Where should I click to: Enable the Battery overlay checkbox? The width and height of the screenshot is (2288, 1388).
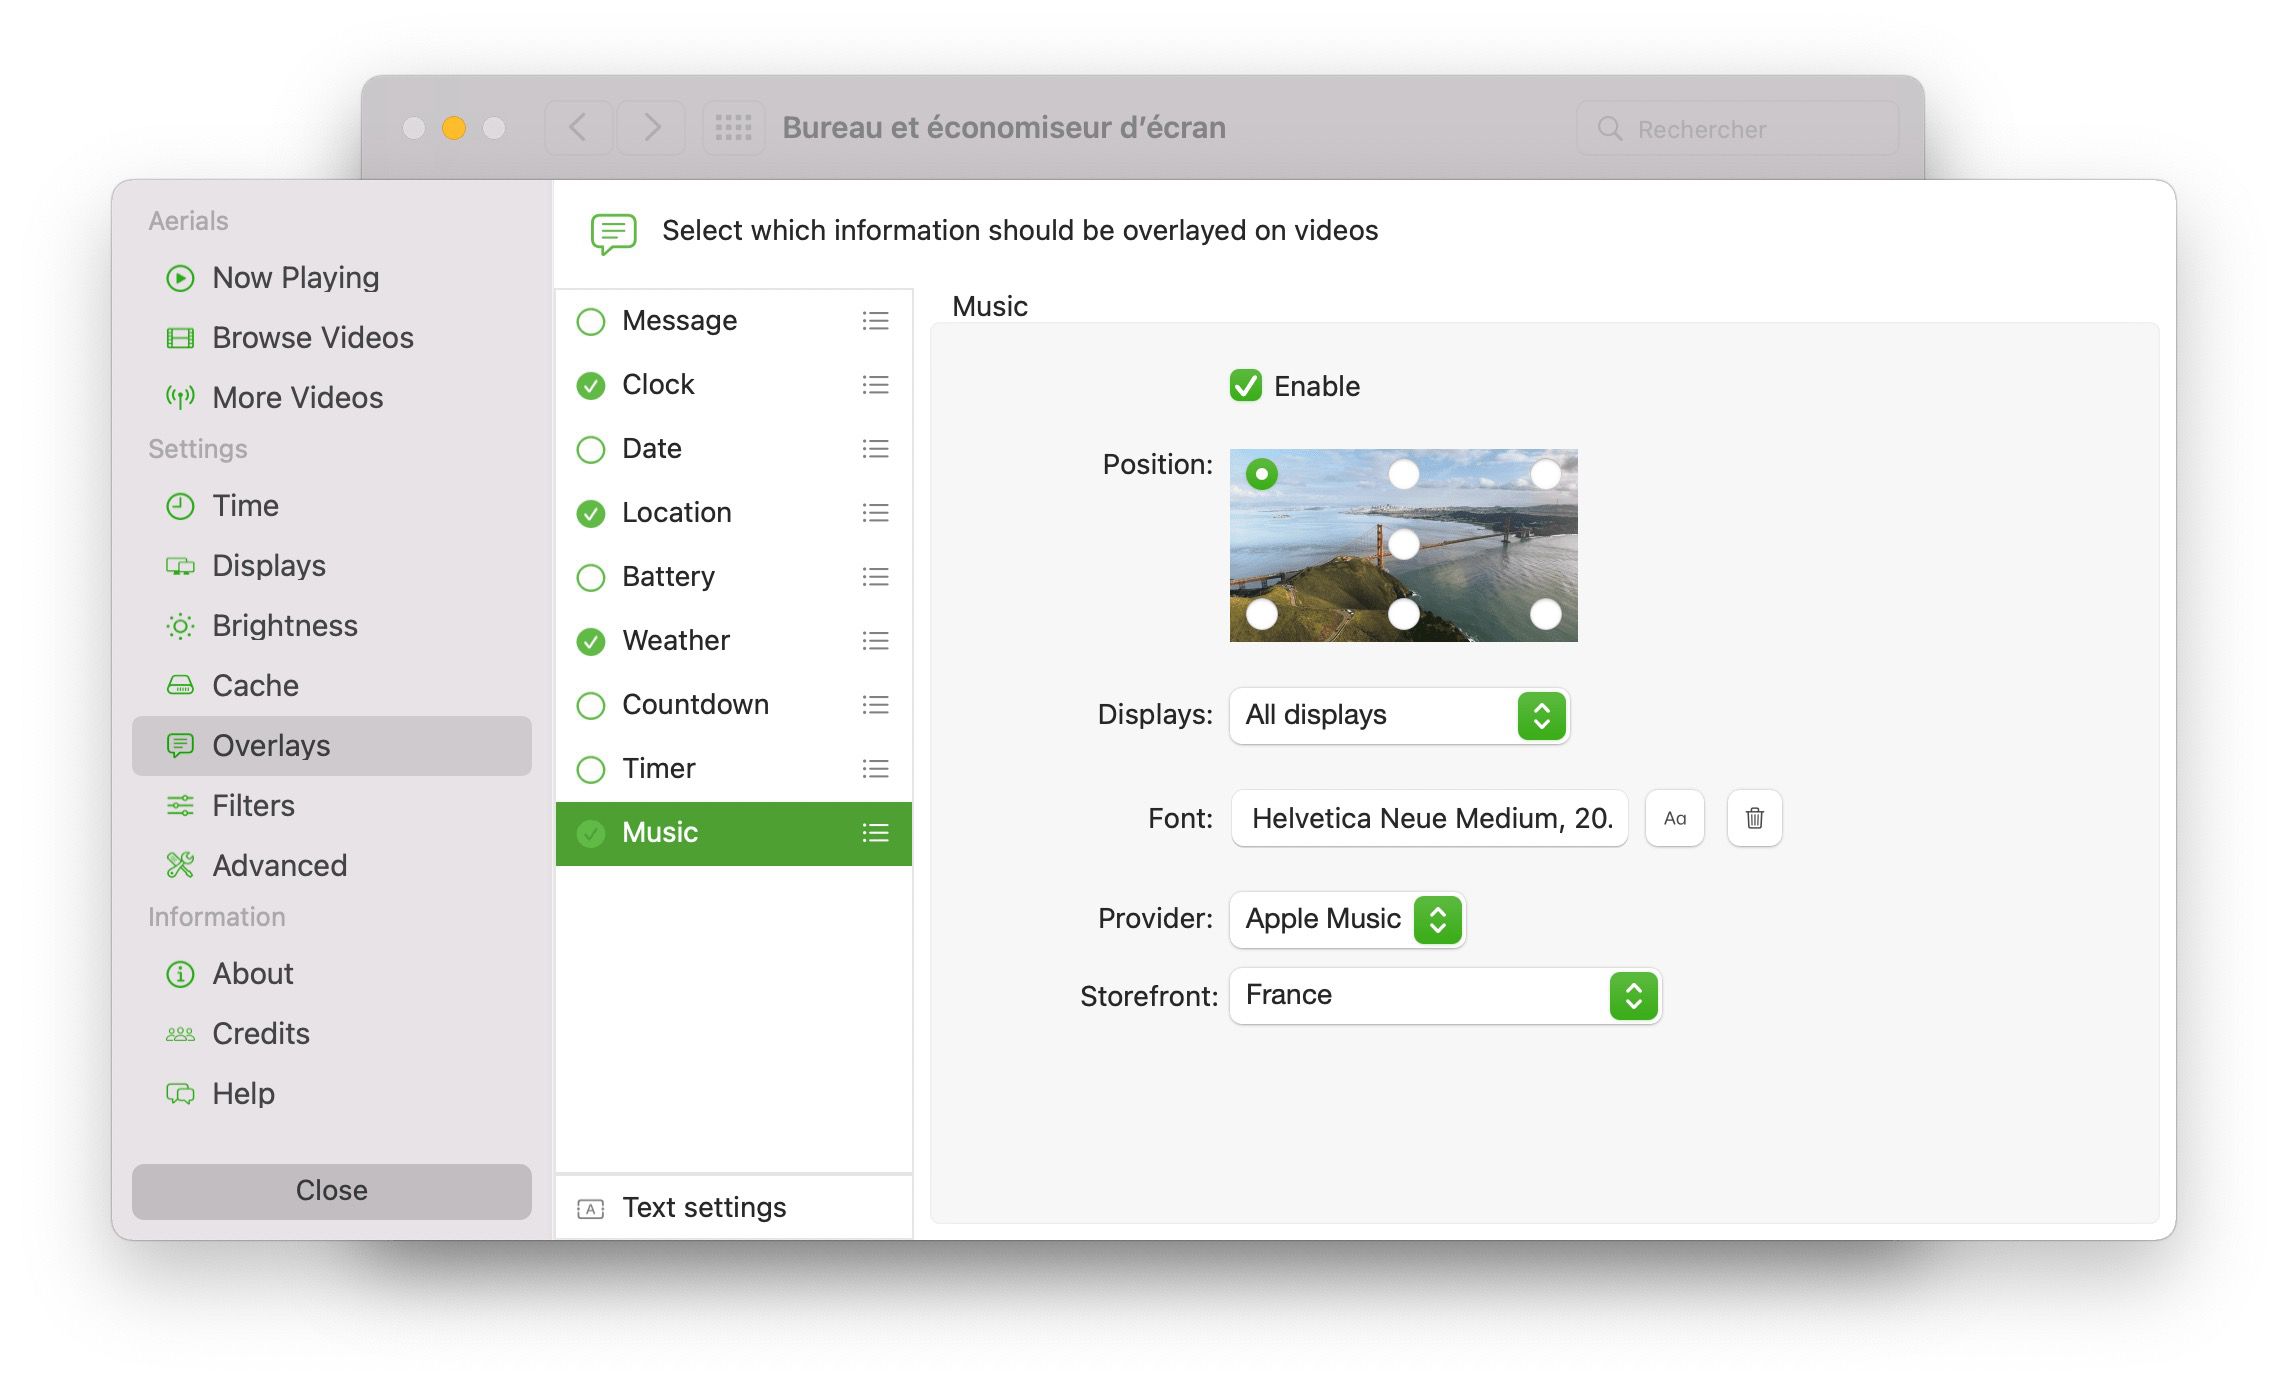(x=591, y=577)
